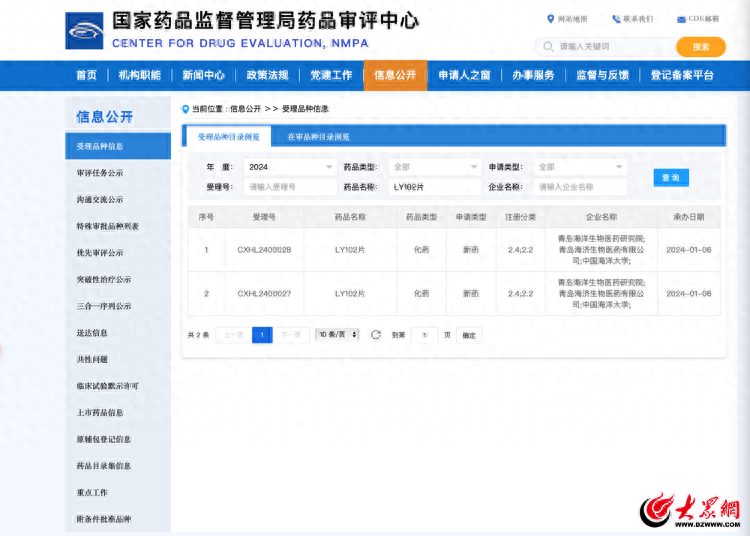Screen dimensions: 750x536
Task: Switch to 受理品种目录浏览 tab
Action: click(x=229, y=137)
